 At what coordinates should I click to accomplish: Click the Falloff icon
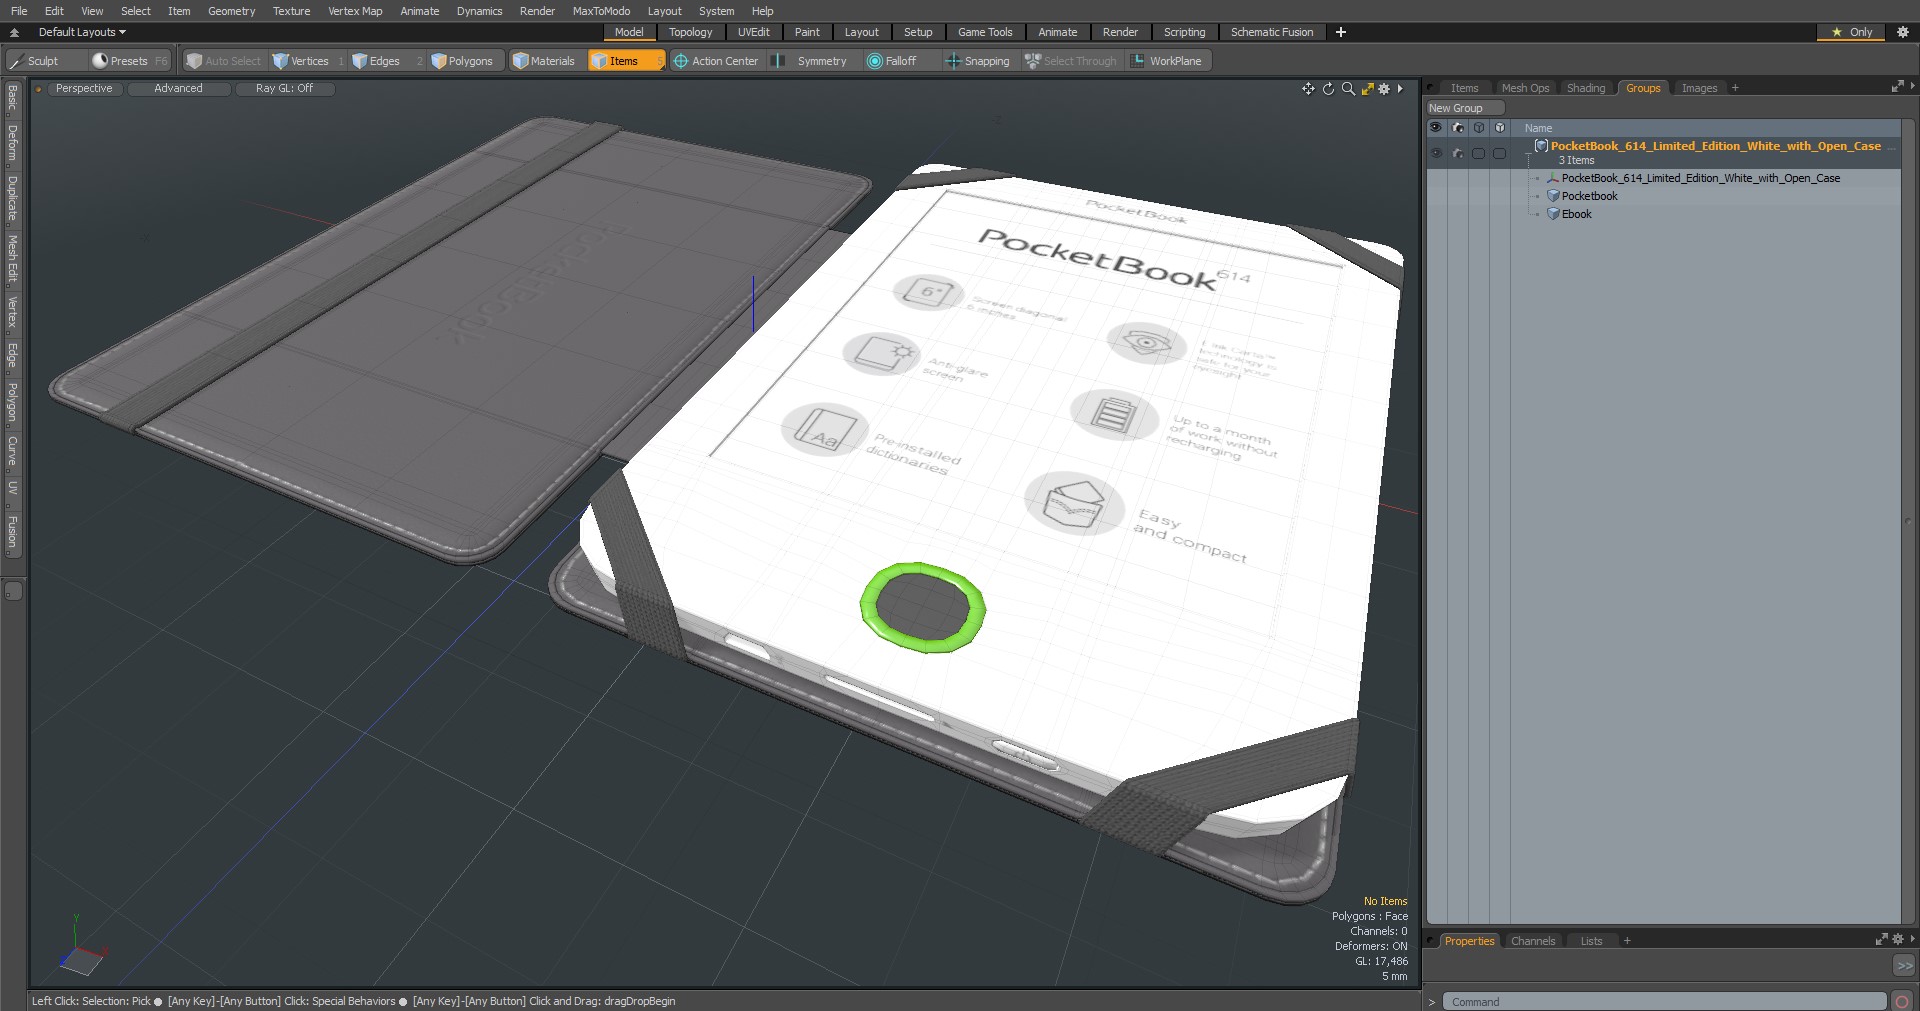[x=875, y=61]
